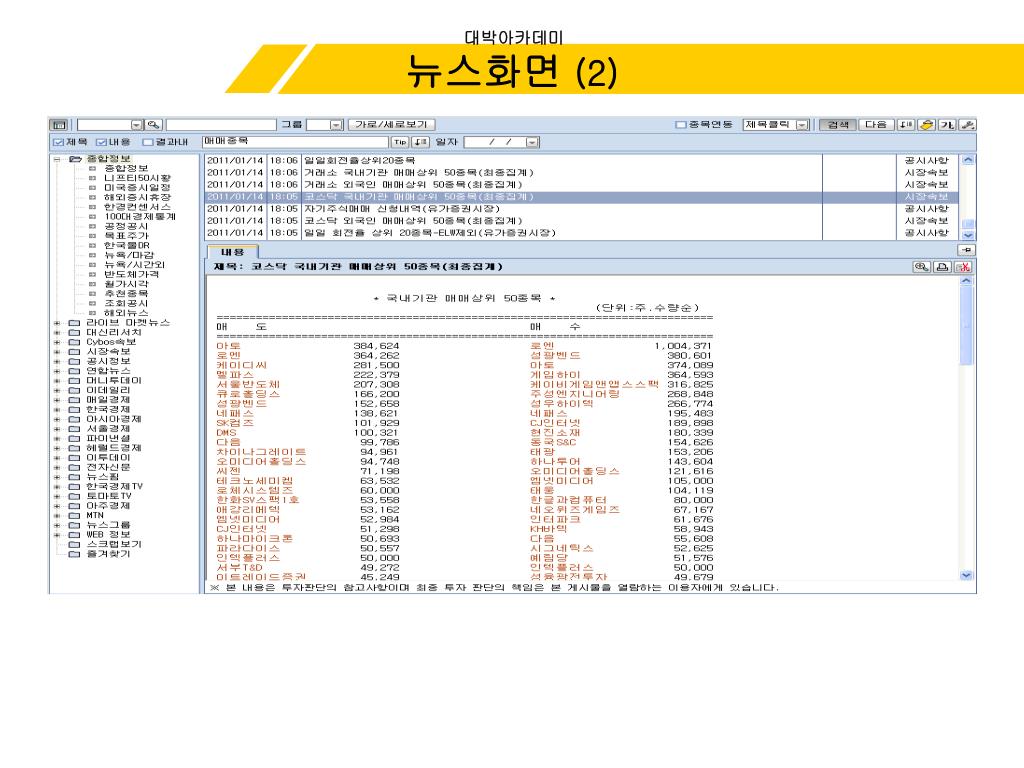Click the red close icon in content header

[963, 266]
